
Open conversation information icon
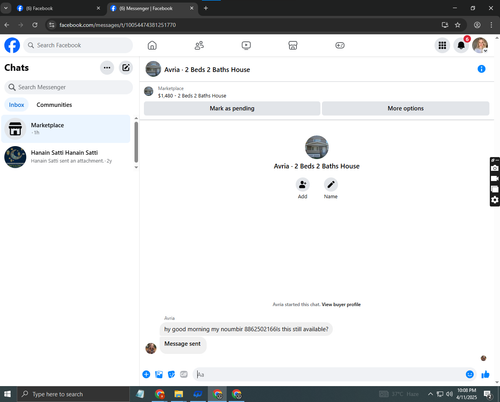[481, 69]
